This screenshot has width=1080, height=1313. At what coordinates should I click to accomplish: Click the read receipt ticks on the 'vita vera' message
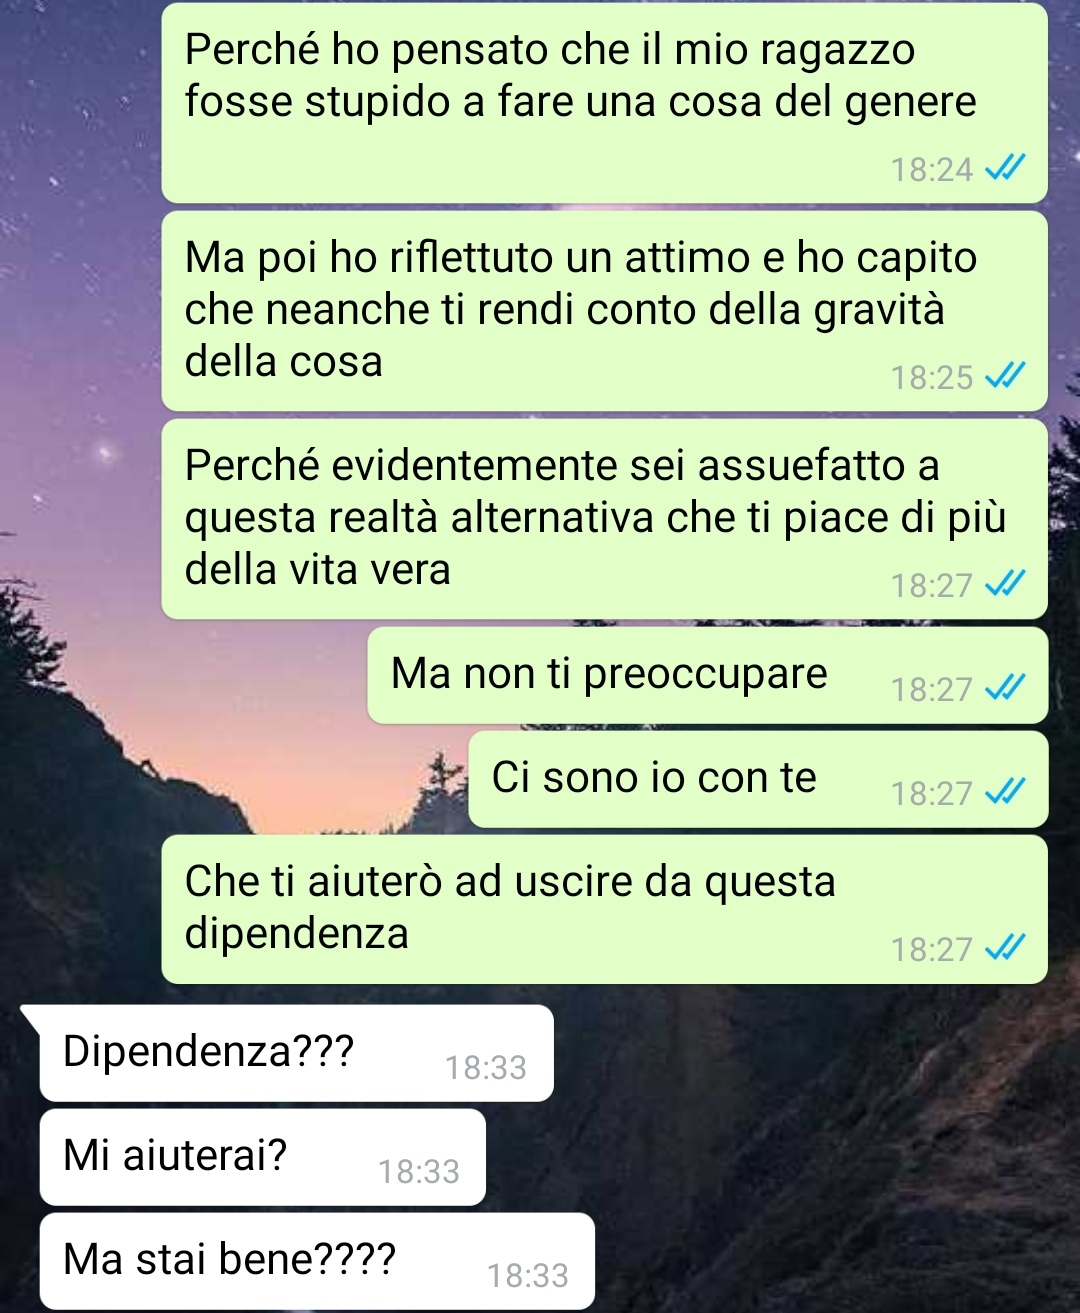[1005, 585]
